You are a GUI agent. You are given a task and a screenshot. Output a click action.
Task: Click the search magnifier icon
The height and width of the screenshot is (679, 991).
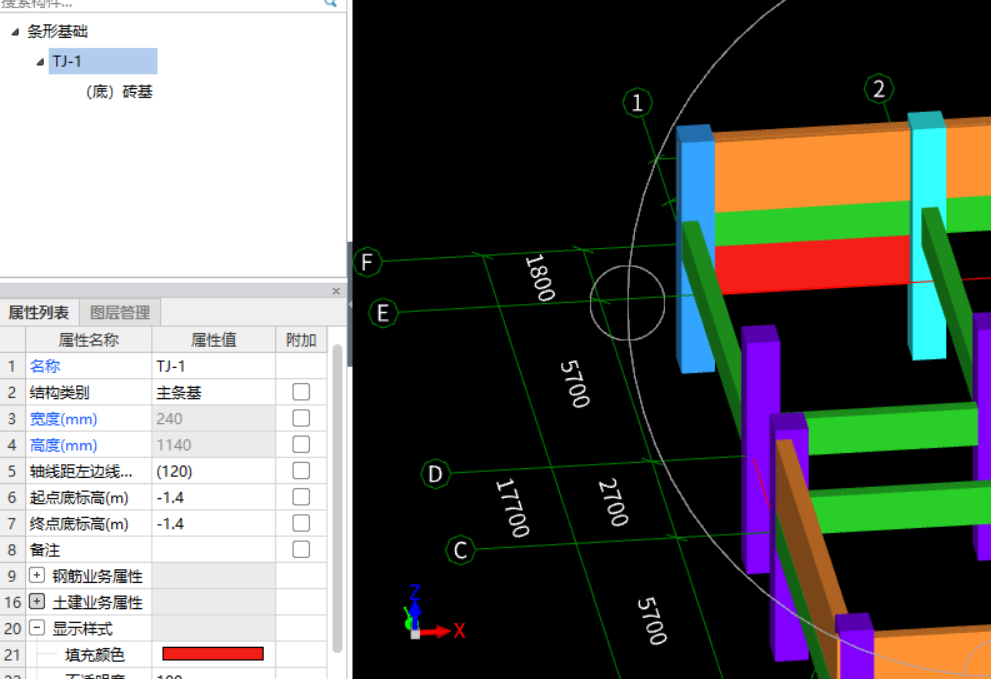330,3
